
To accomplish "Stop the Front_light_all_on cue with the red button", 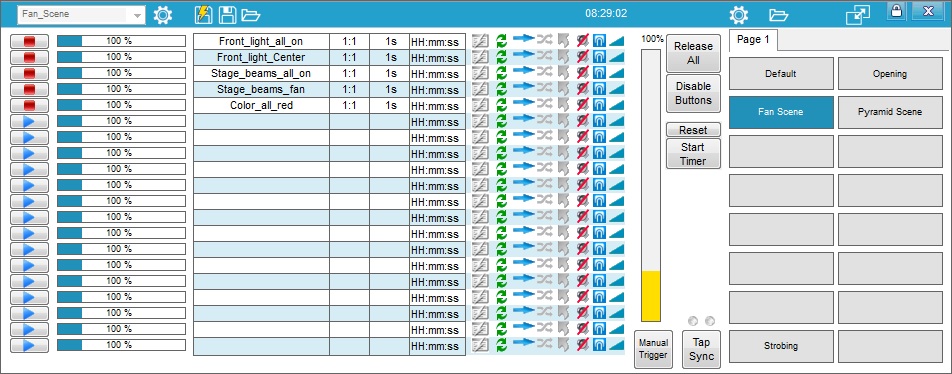I will click(x=30, y=41).
